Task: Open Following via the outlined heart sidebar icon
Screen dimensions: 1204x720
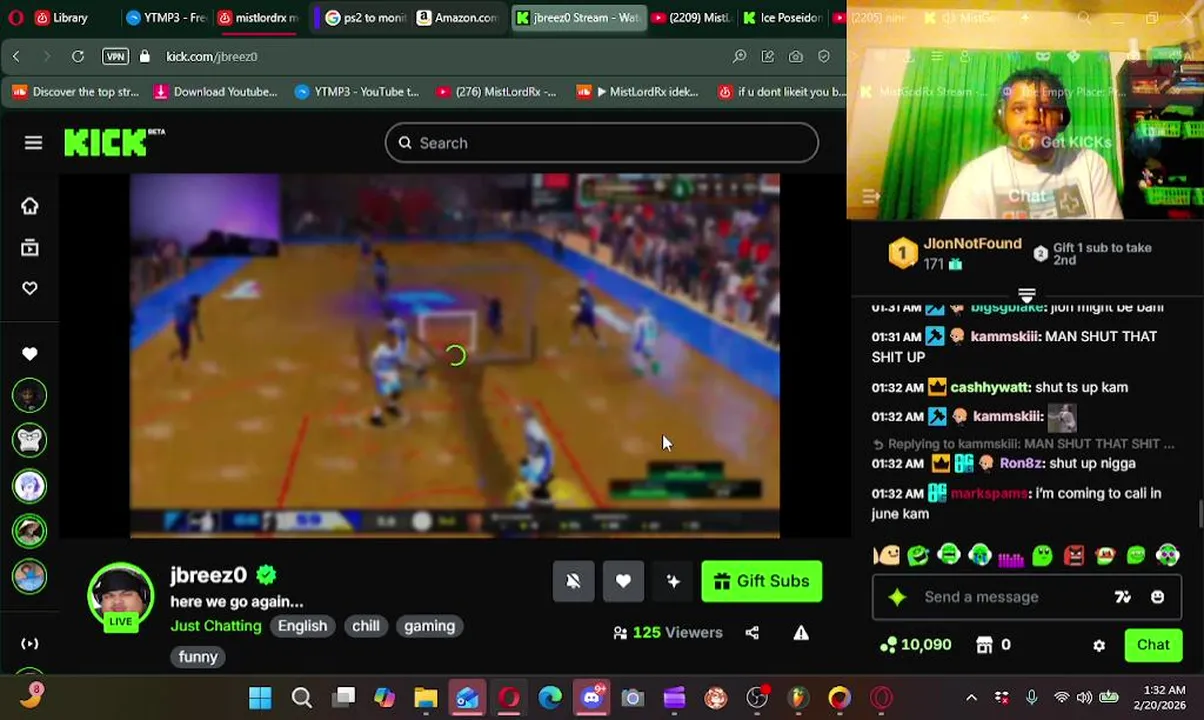Action: tap(30, 288)
